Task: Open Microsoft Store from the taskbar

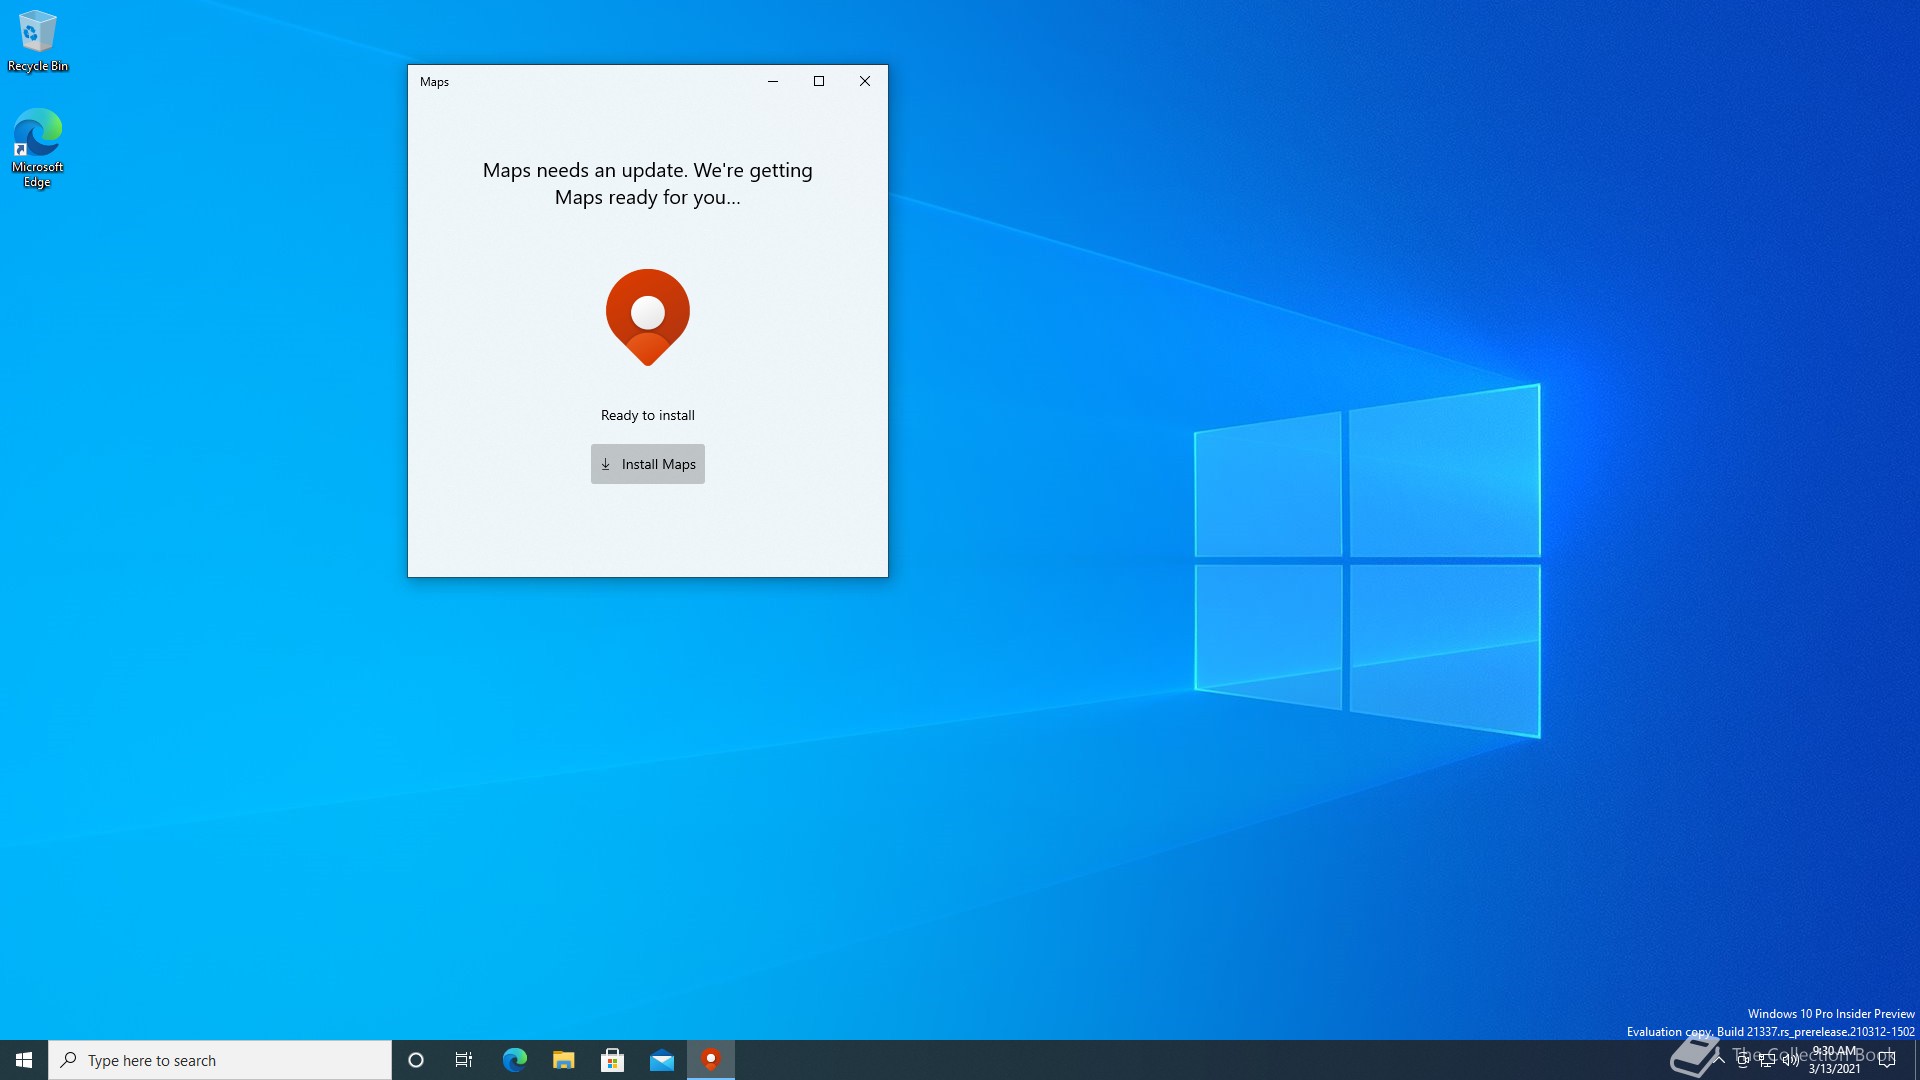Action: (x=612, y=1060)
